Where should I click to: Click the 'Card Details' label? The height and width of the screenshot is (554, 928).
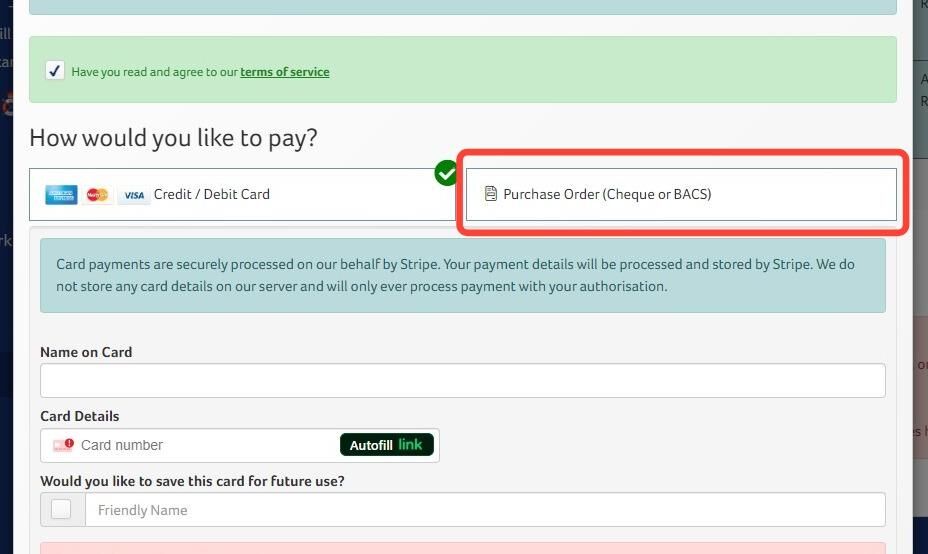tap(80, 416)
